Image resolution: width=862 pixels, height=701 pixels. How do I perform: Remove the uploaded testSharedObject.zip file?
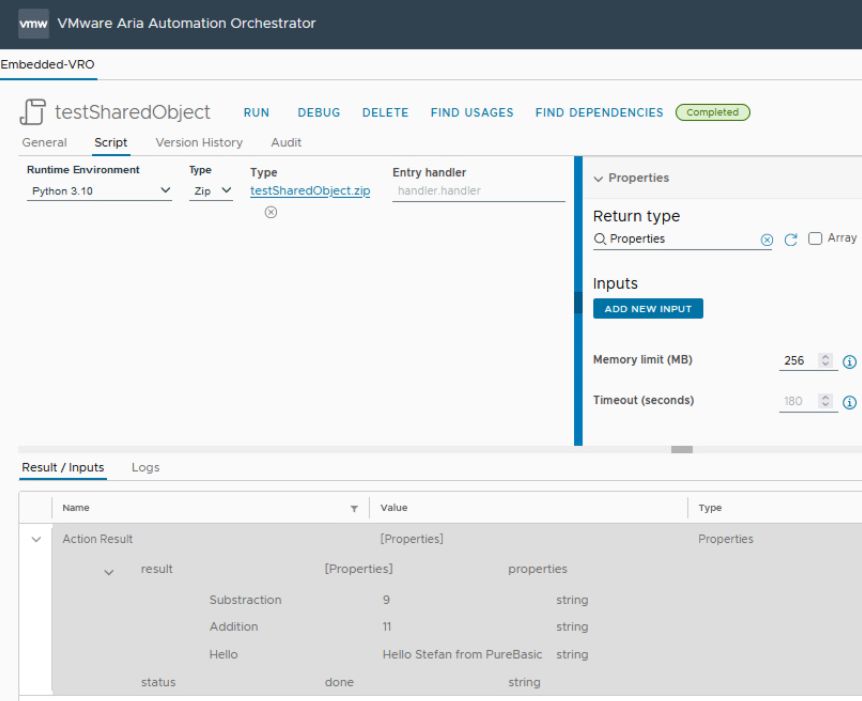point(270,212)
